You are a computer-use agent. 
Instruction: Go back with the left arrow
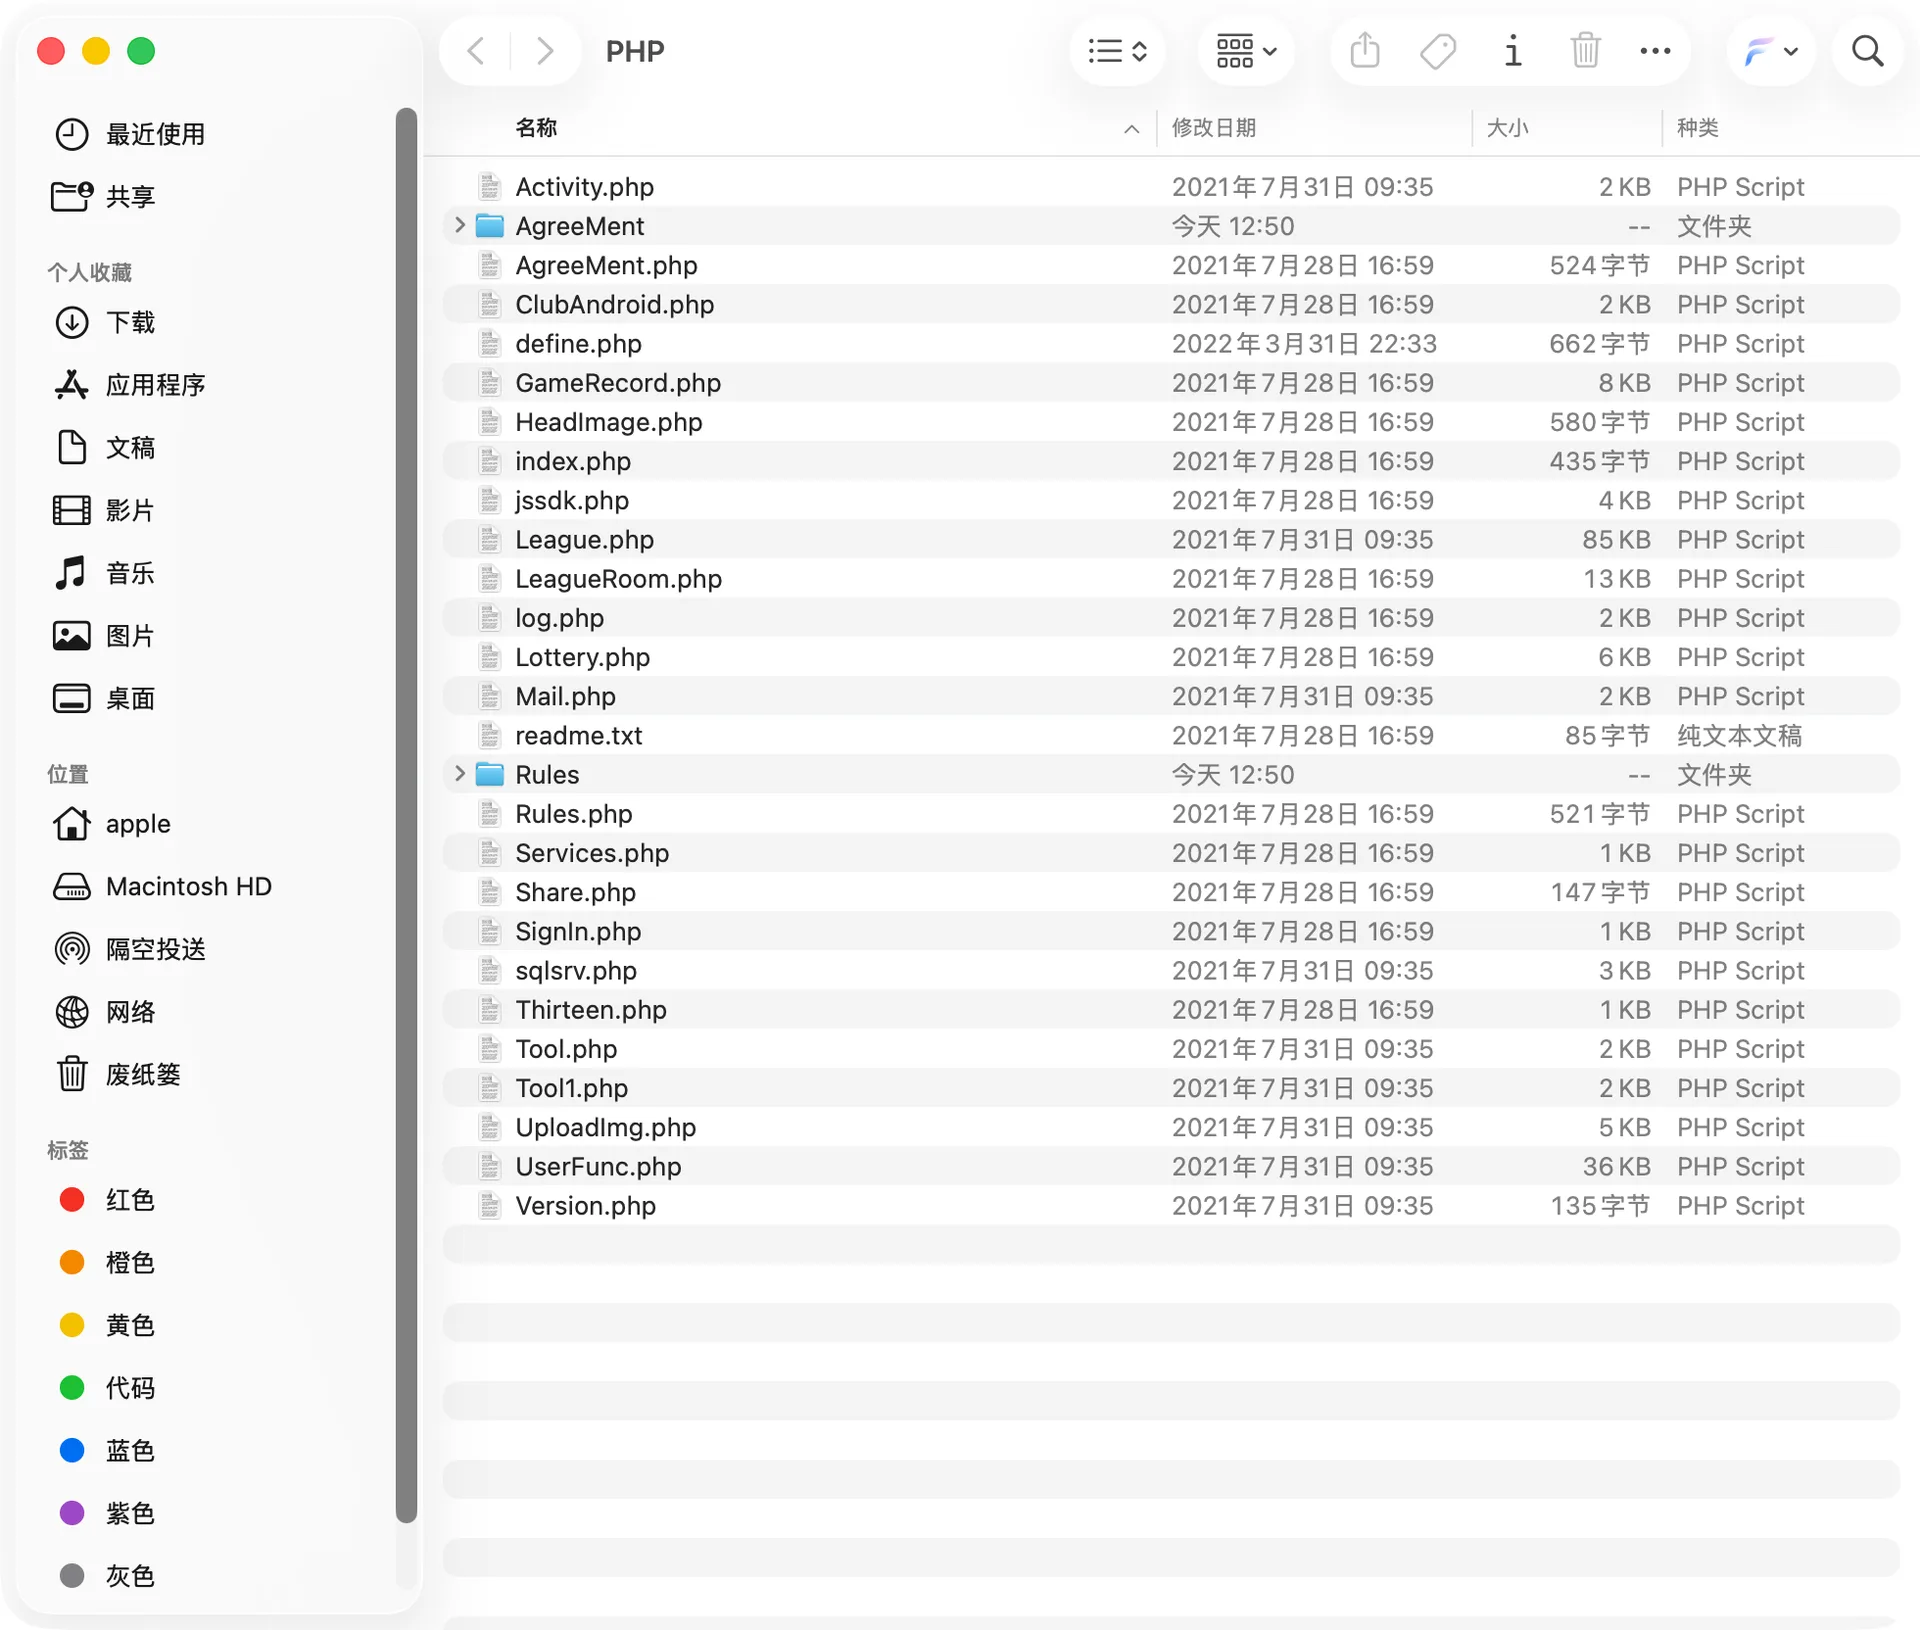[476, 51]
